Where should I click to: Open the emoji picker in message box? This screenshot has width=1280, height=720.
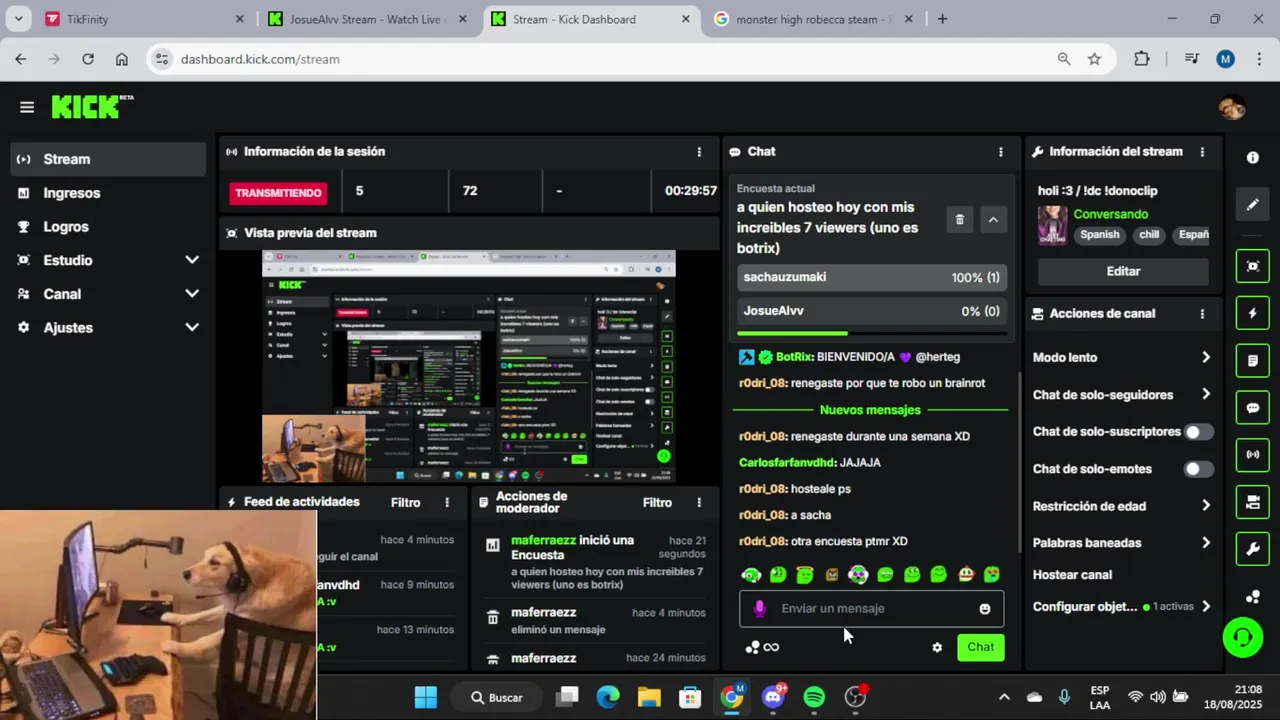985,609
